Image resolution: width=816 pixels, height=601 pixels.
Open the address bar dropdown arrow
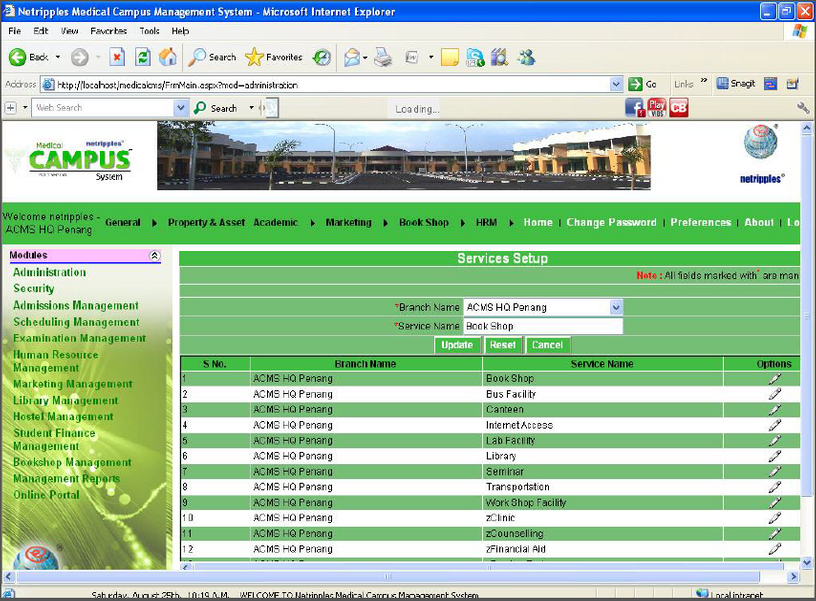pyautogui.click(x=616, y=84)
